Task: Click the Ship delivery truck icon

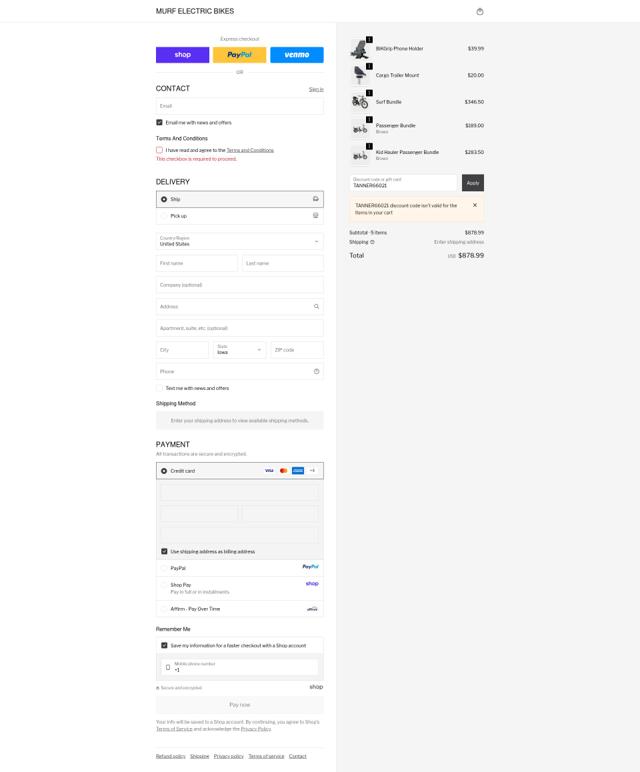Action: [316, 199]
